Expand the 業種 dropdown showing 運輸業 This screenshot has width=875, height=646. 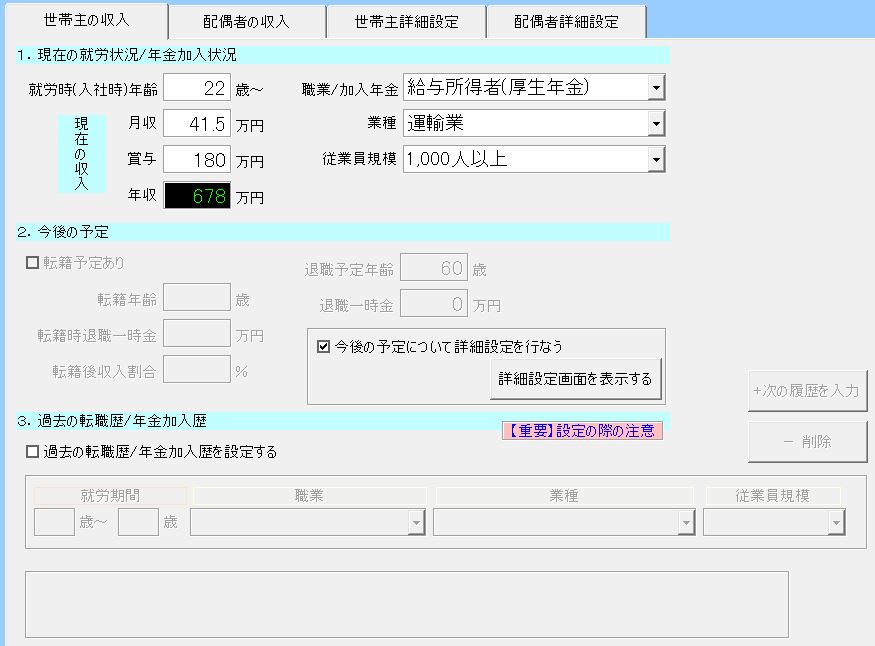655,124
